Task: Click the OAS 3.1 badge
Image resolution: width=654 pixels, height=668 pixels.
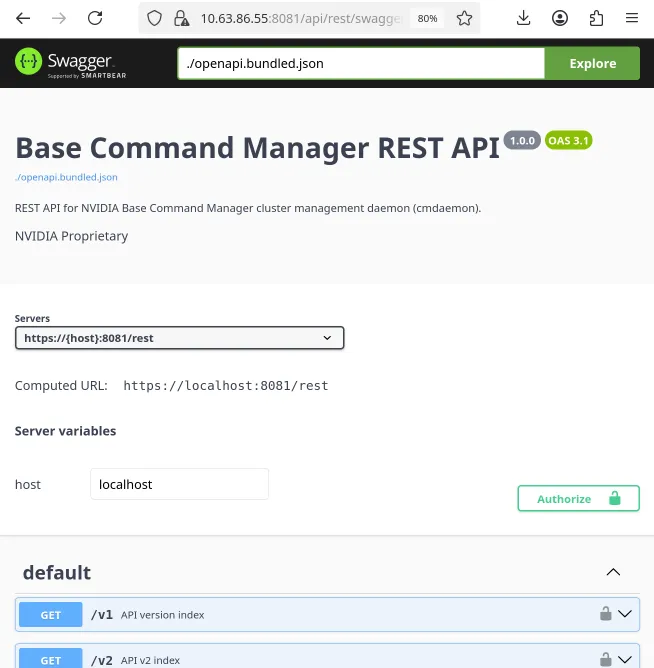Action: [568, 141]
